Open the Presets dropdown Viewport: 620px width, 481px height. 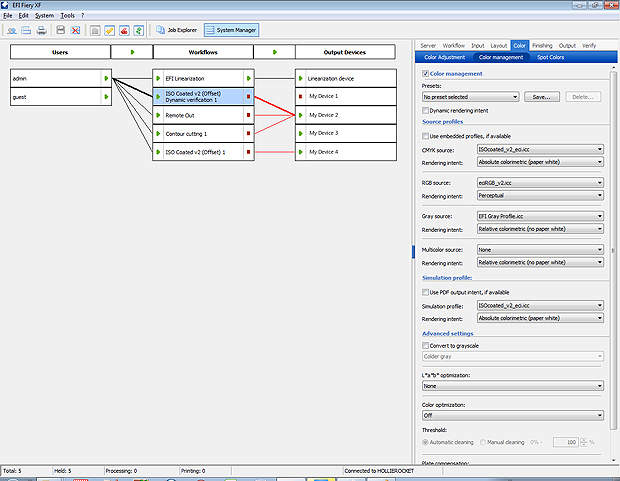click(x=471, y=97)
